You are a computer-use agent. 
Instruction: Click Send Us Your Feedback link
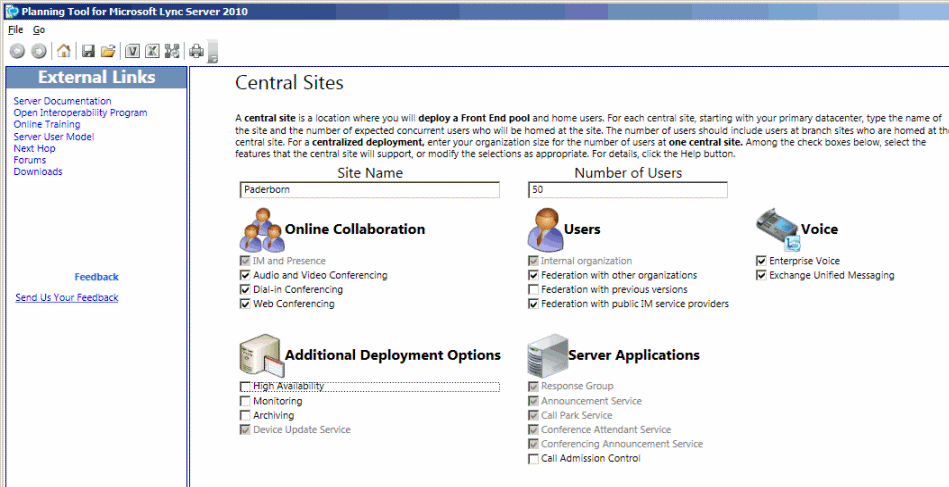coord(67,298)
